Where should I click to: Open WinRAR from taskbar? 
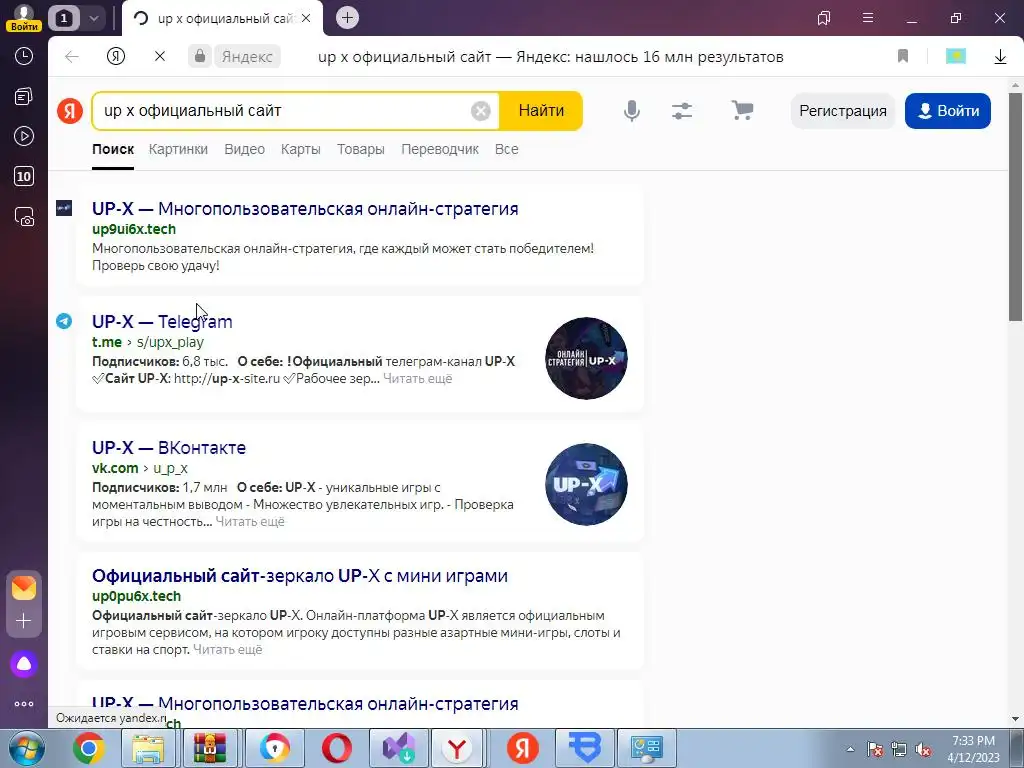coord(210,748)
